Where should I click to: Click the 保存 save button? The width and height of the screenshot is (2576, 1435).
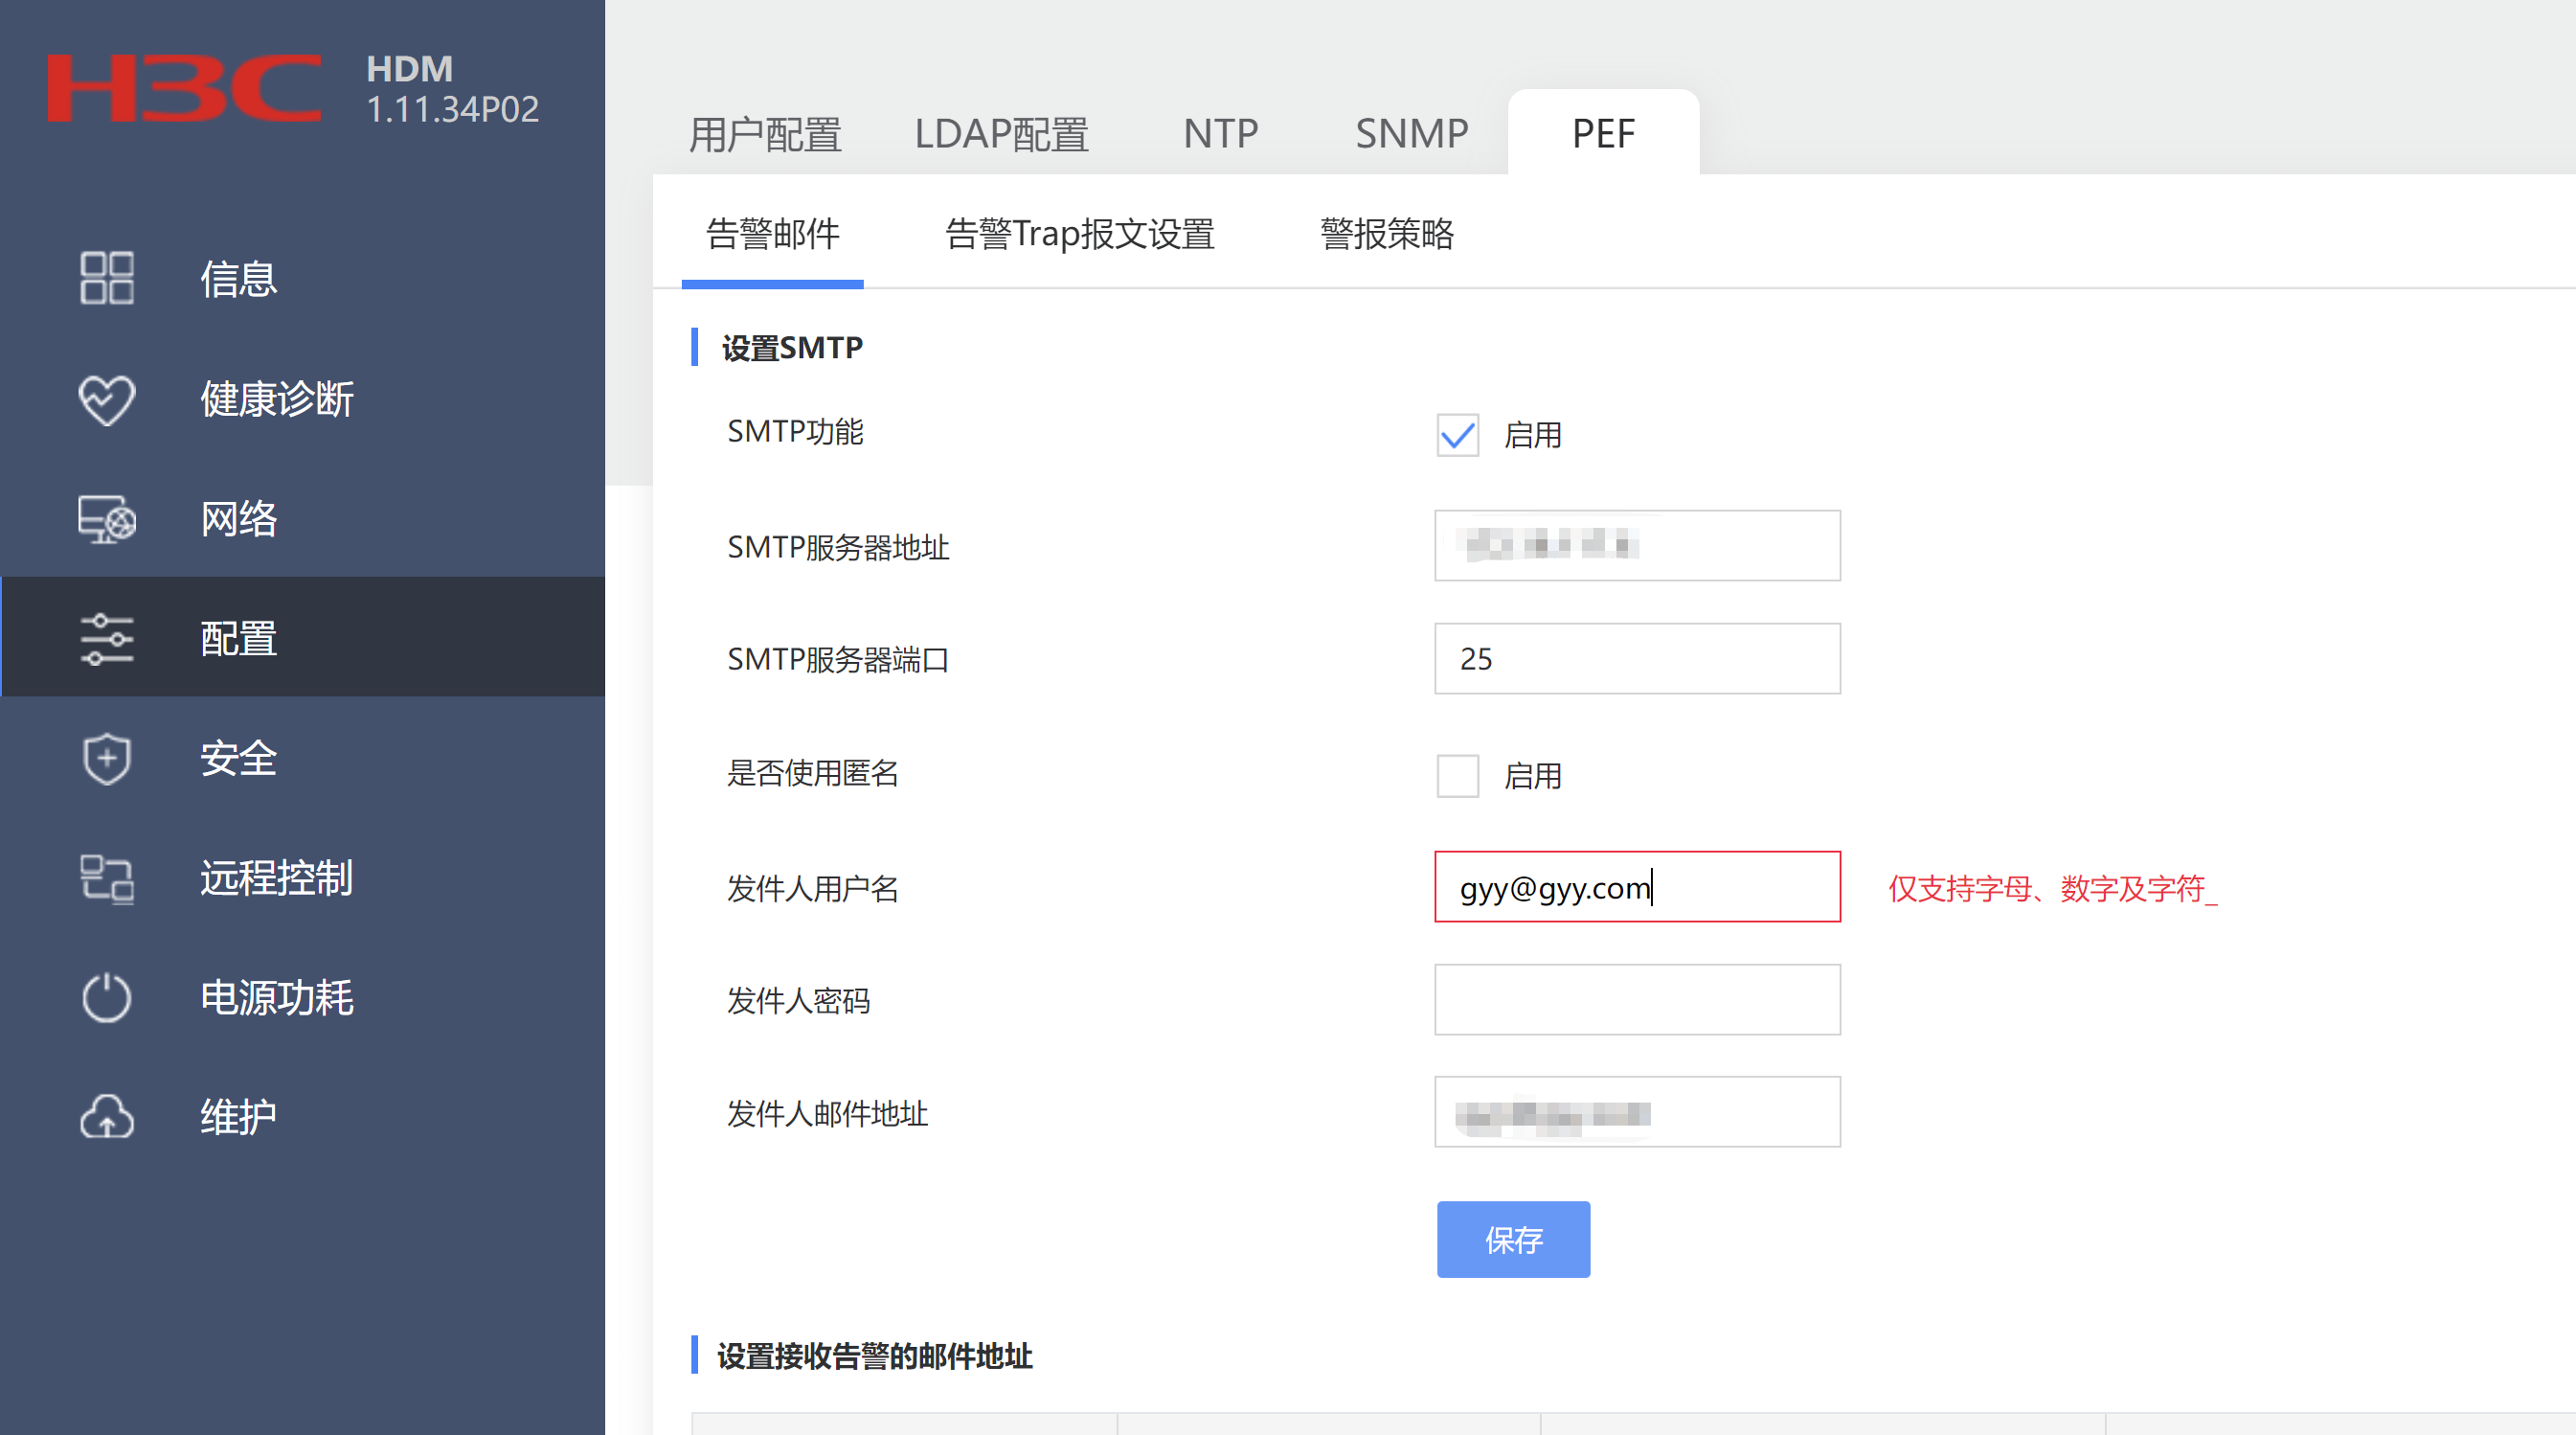(x=1512, y=1239)
